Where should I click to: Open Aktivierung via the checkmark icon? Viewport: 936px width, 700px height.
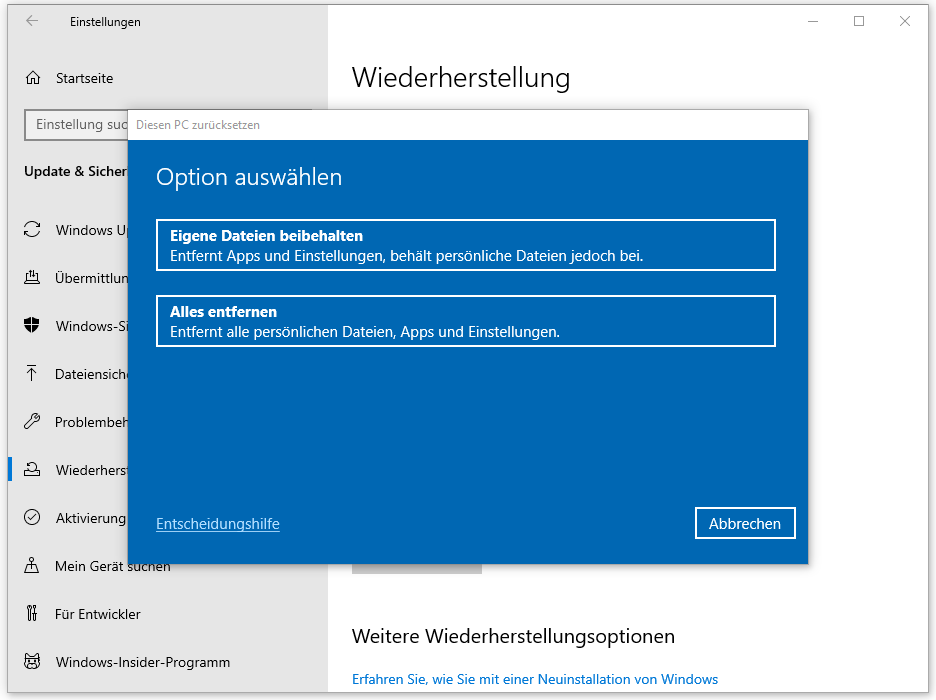pyautogui.click(x=33, y=518)
